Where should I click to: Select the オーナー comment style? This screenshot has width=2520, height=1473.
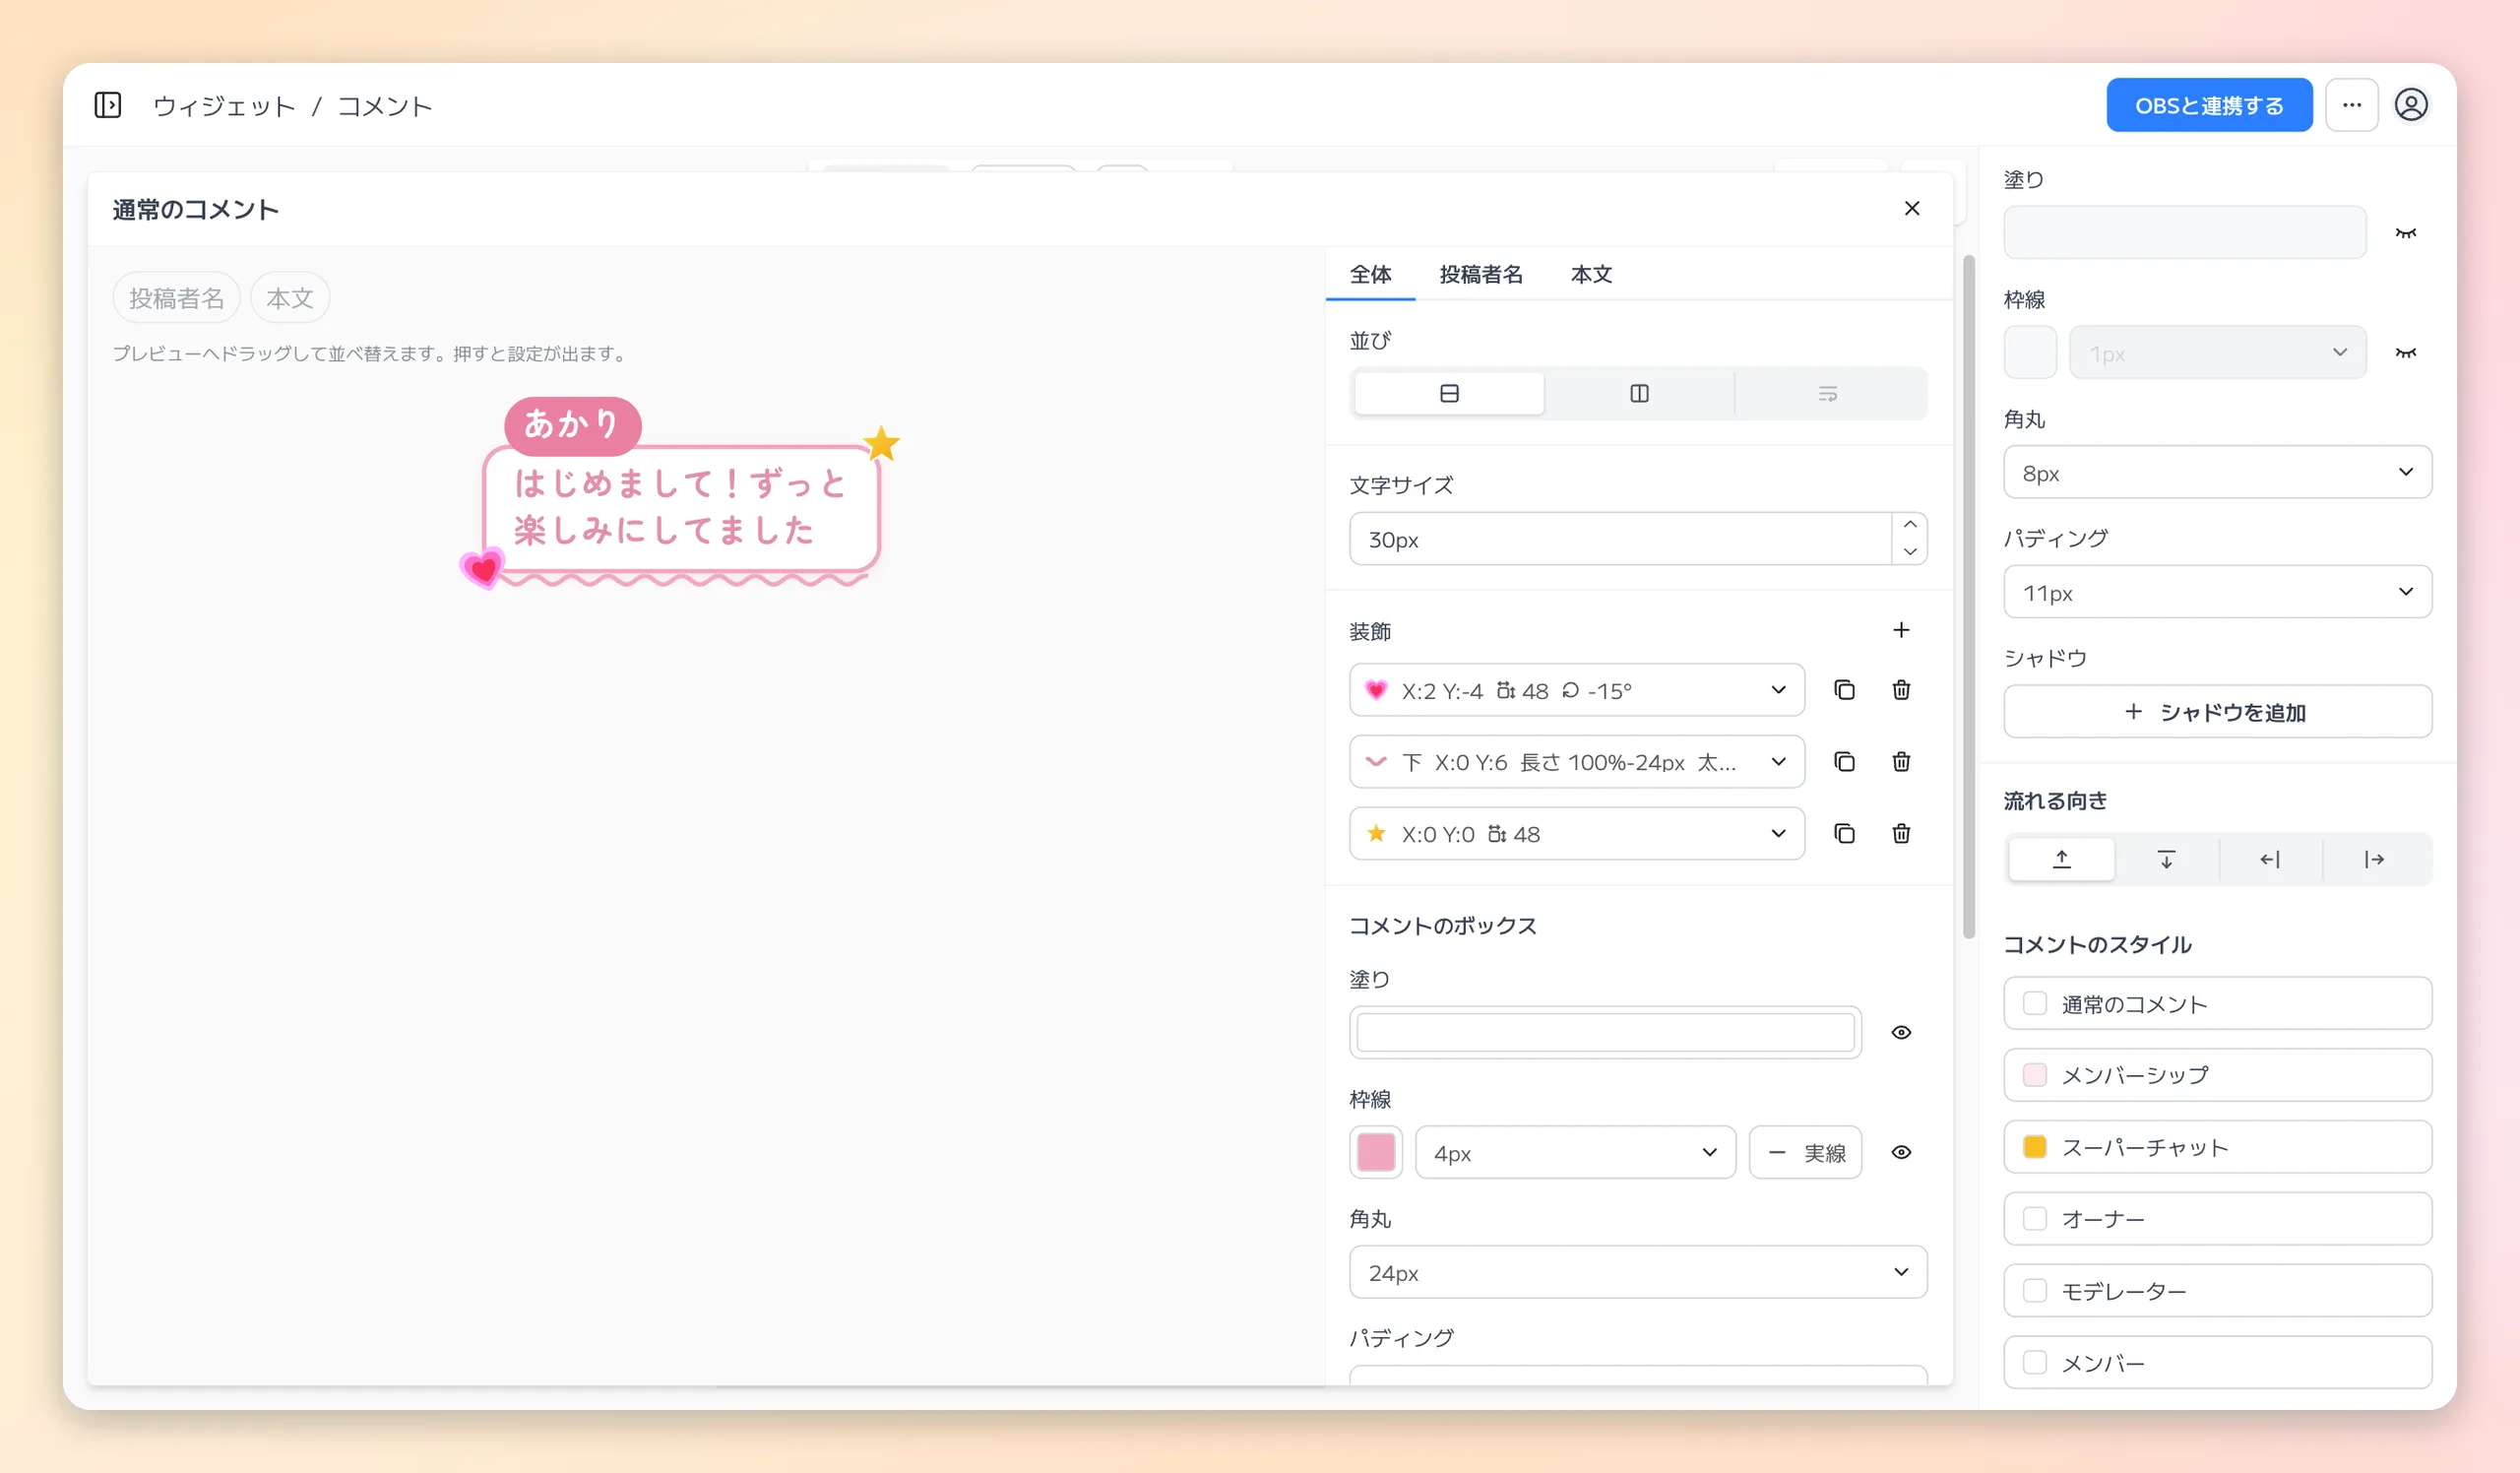pyautogui.click(x=2217, y=1219)
